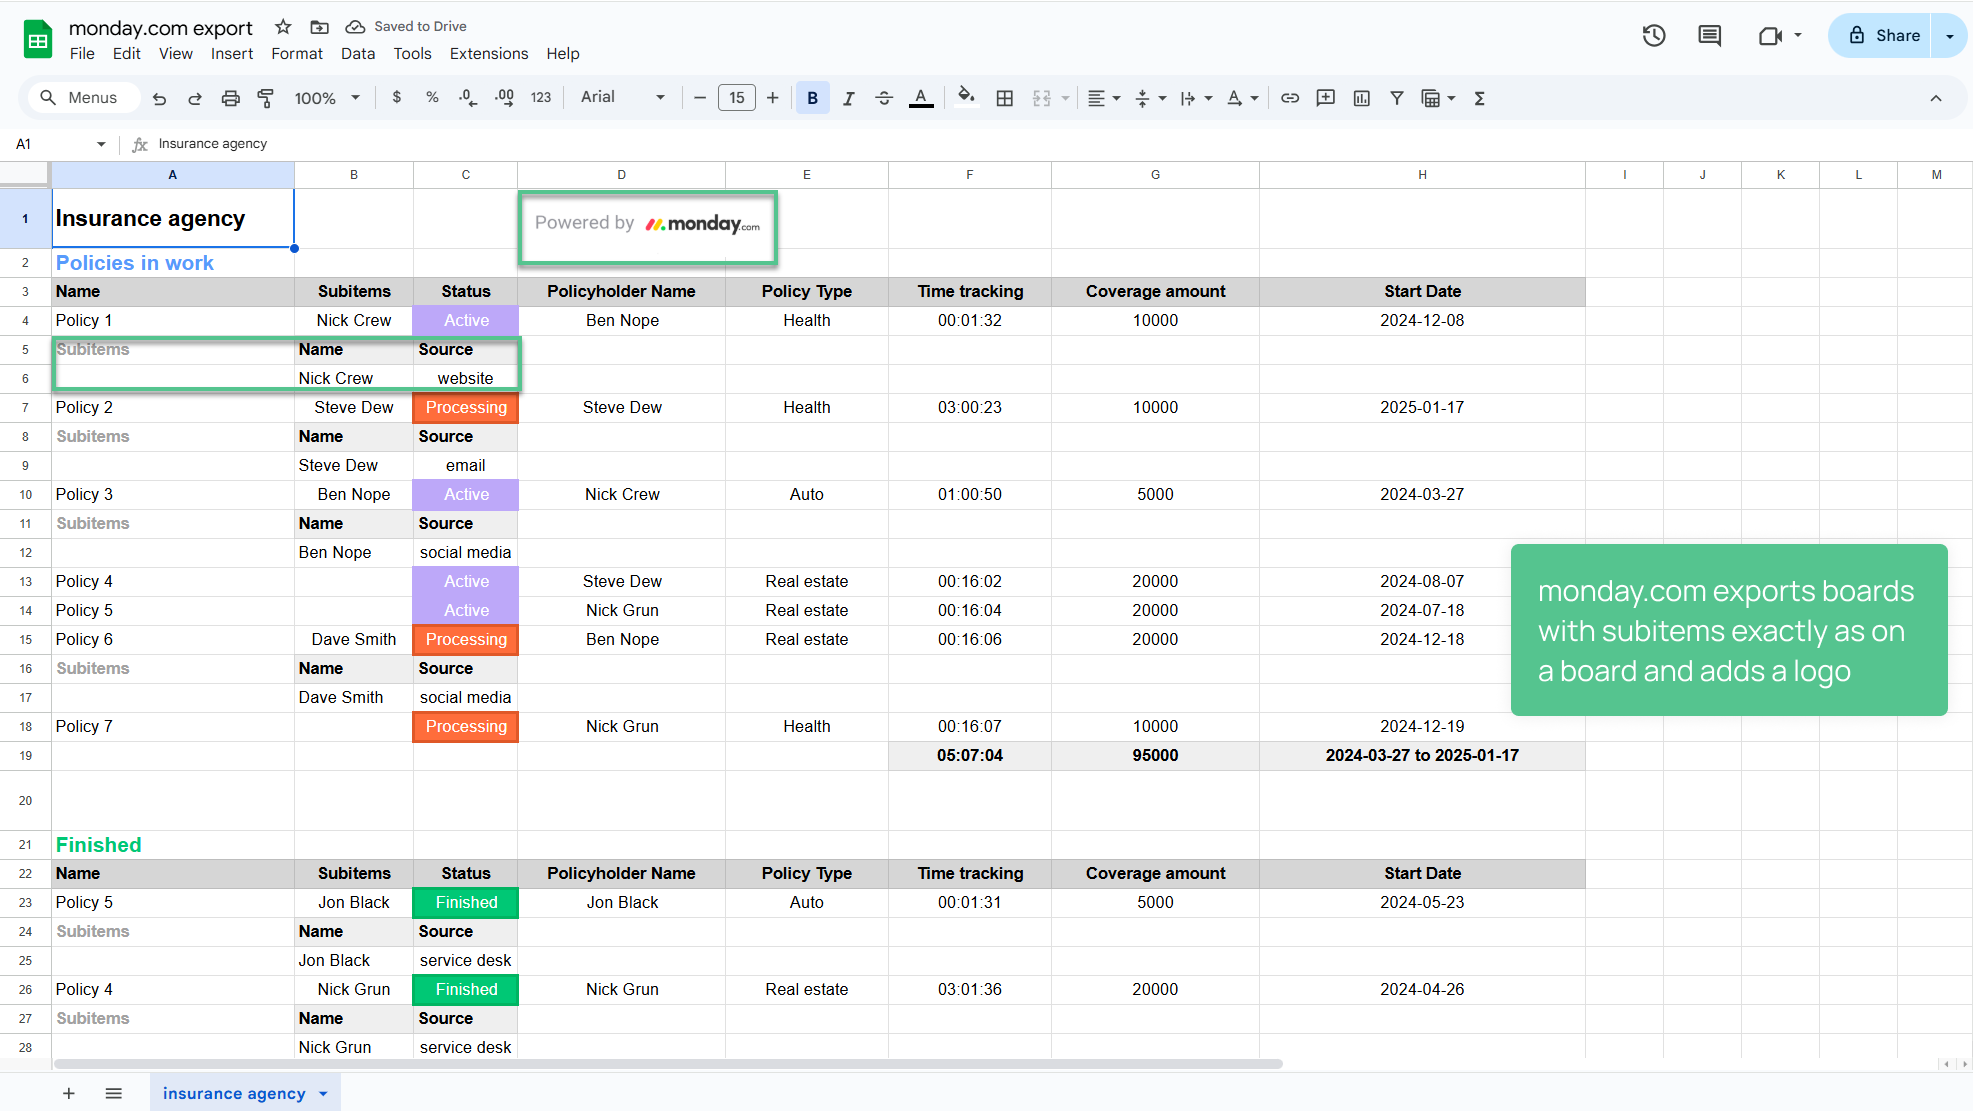
Task: Click column header H
Action: tap(1422, 175)
